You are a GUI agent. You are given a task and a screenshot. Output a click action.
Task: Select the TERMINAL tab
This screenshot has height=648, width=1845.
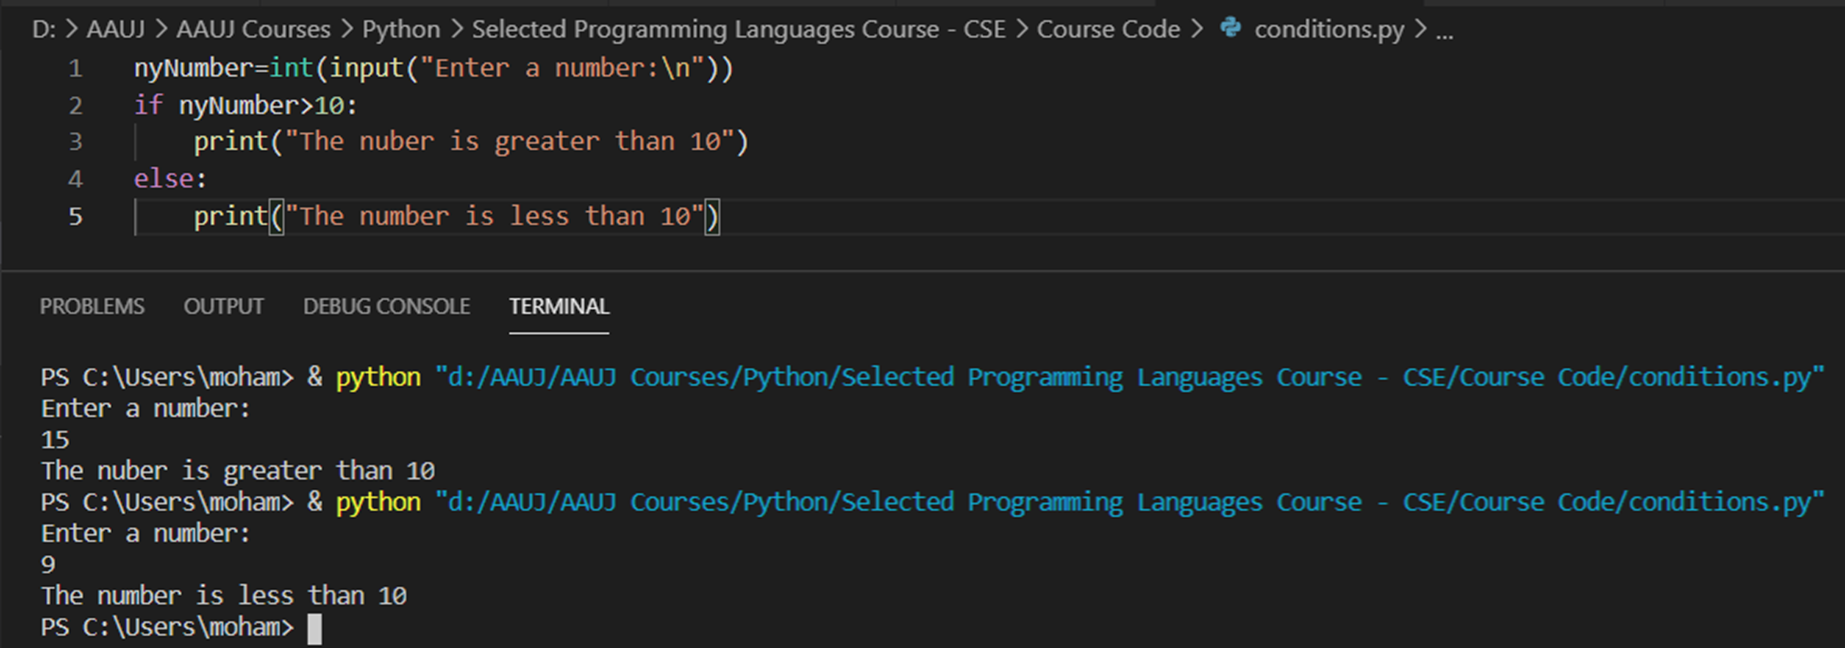point(558,306)
